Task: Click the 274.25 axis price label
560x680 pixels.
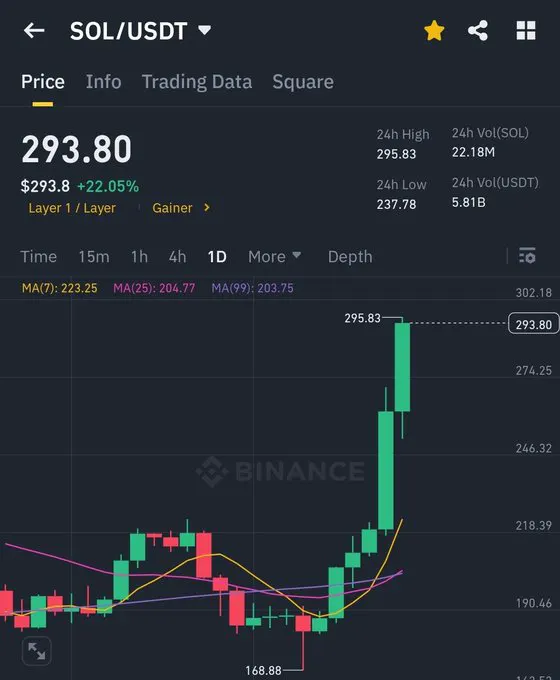Action: click(534, 371)
